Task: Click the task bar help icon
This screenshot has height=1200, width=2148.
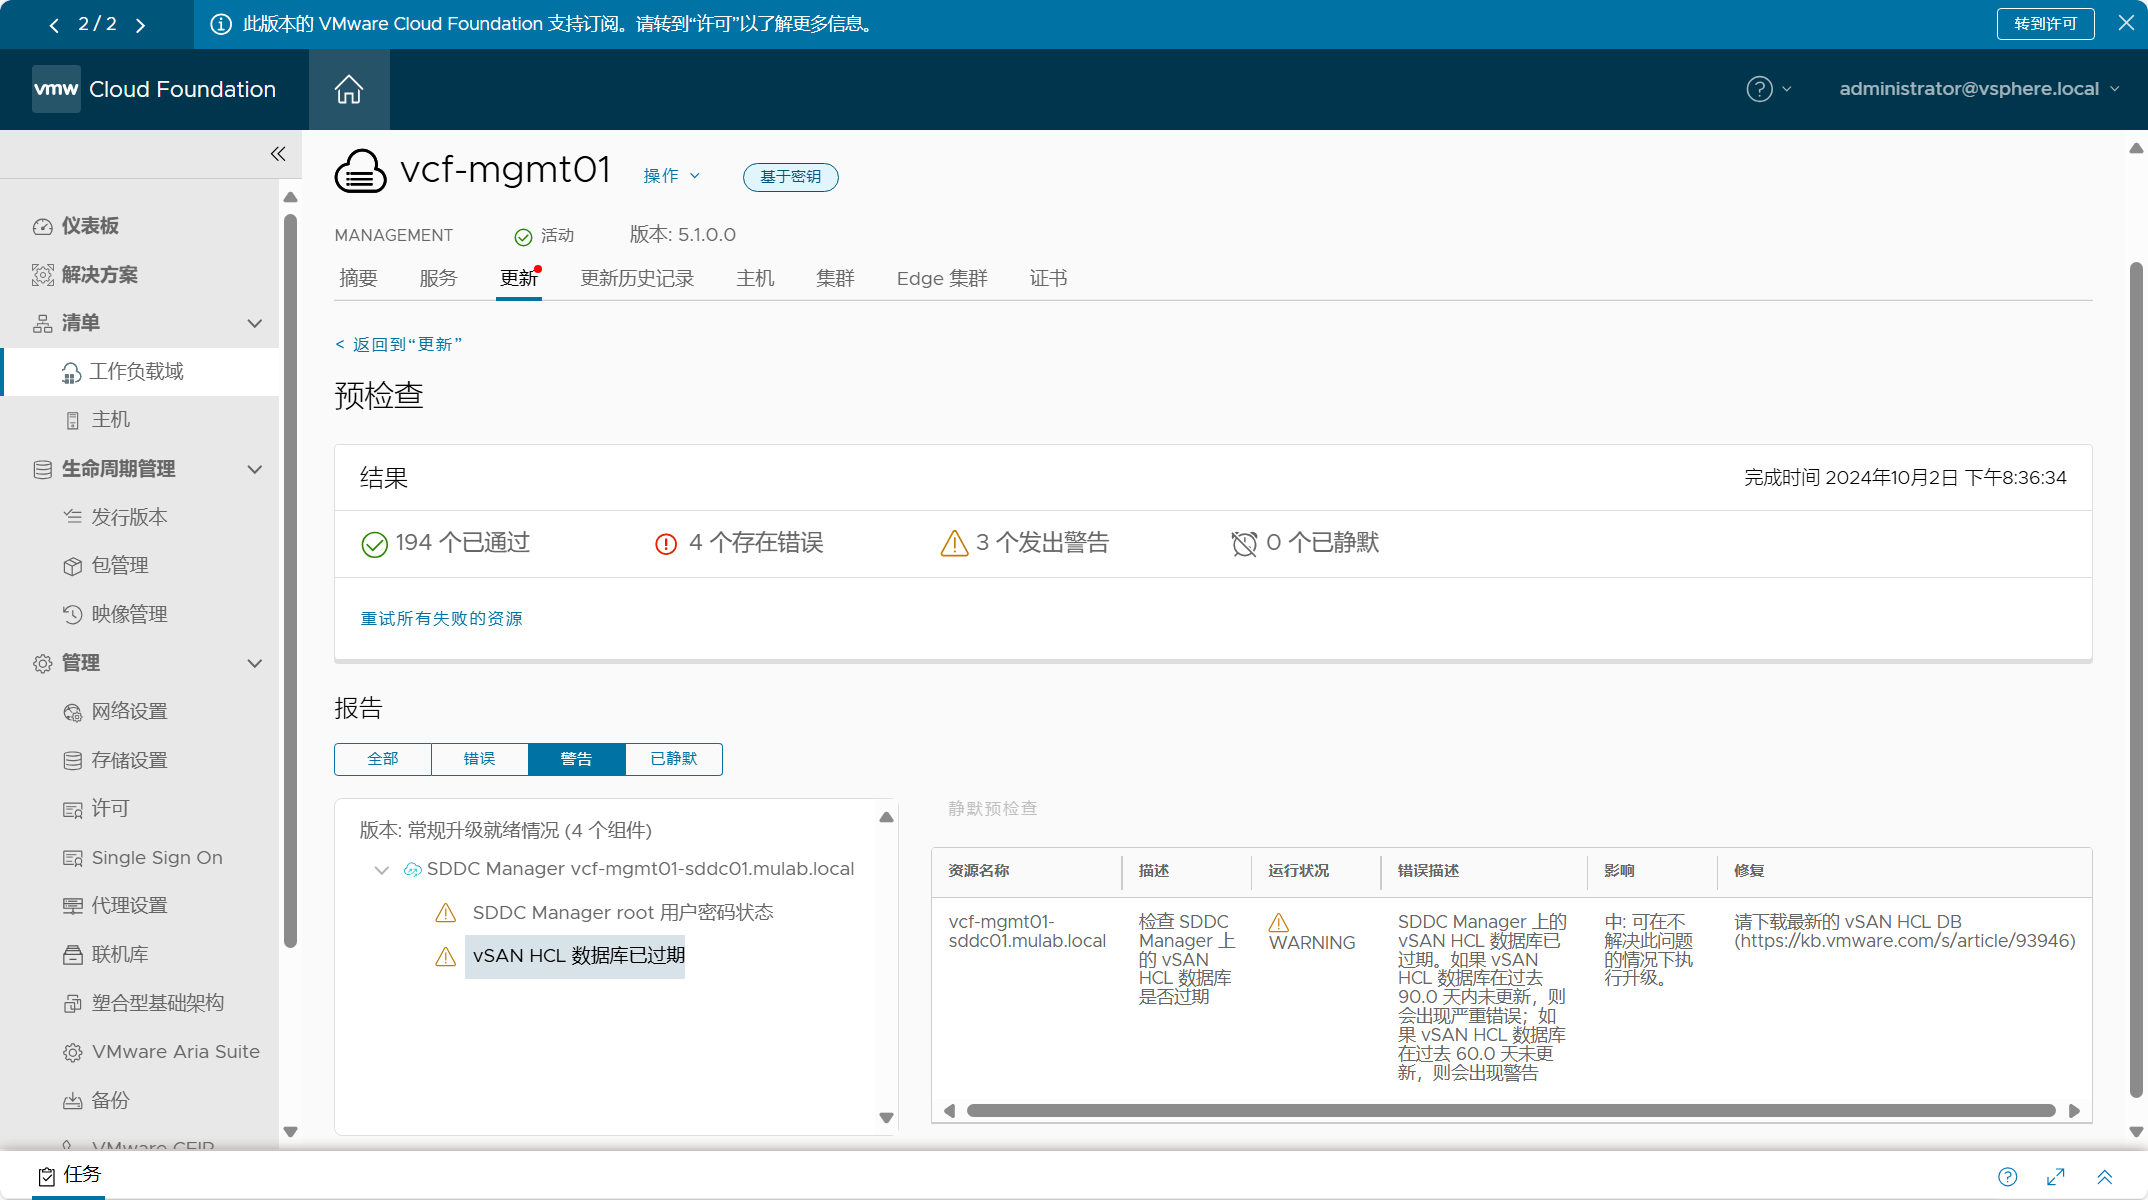Action: pyautogui.click(x=2007, y=1177)
